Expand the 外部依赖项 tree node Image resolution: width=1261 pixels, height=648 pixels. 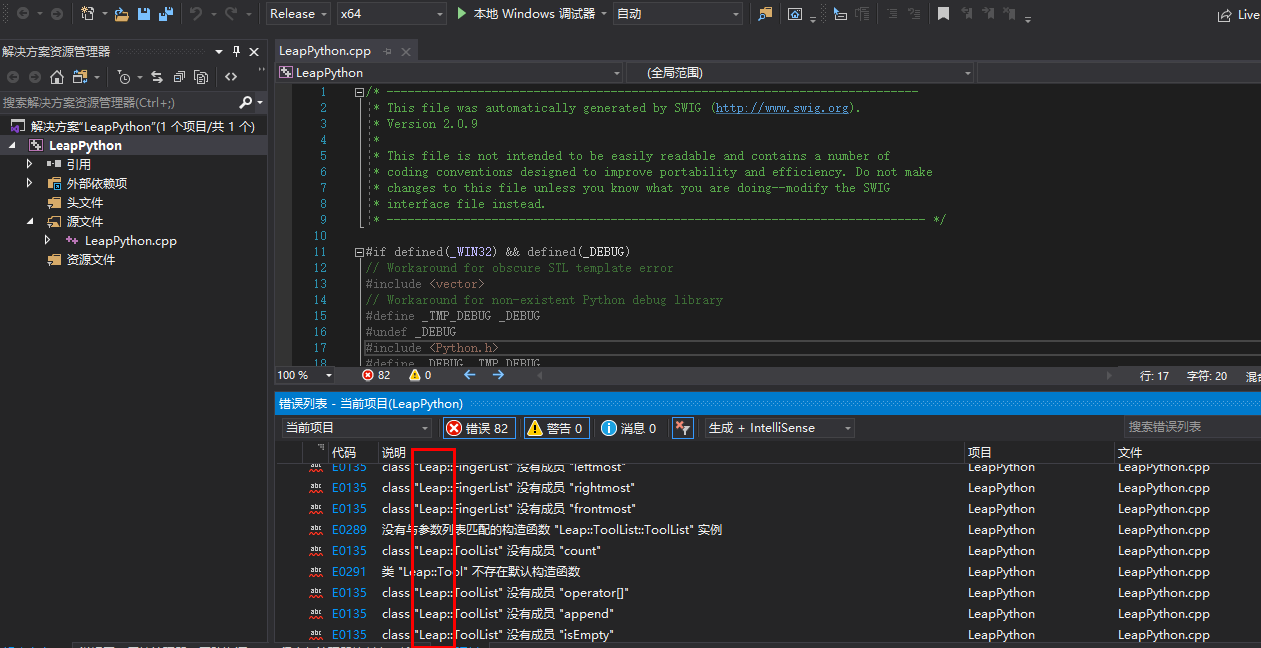coord(30,183)
